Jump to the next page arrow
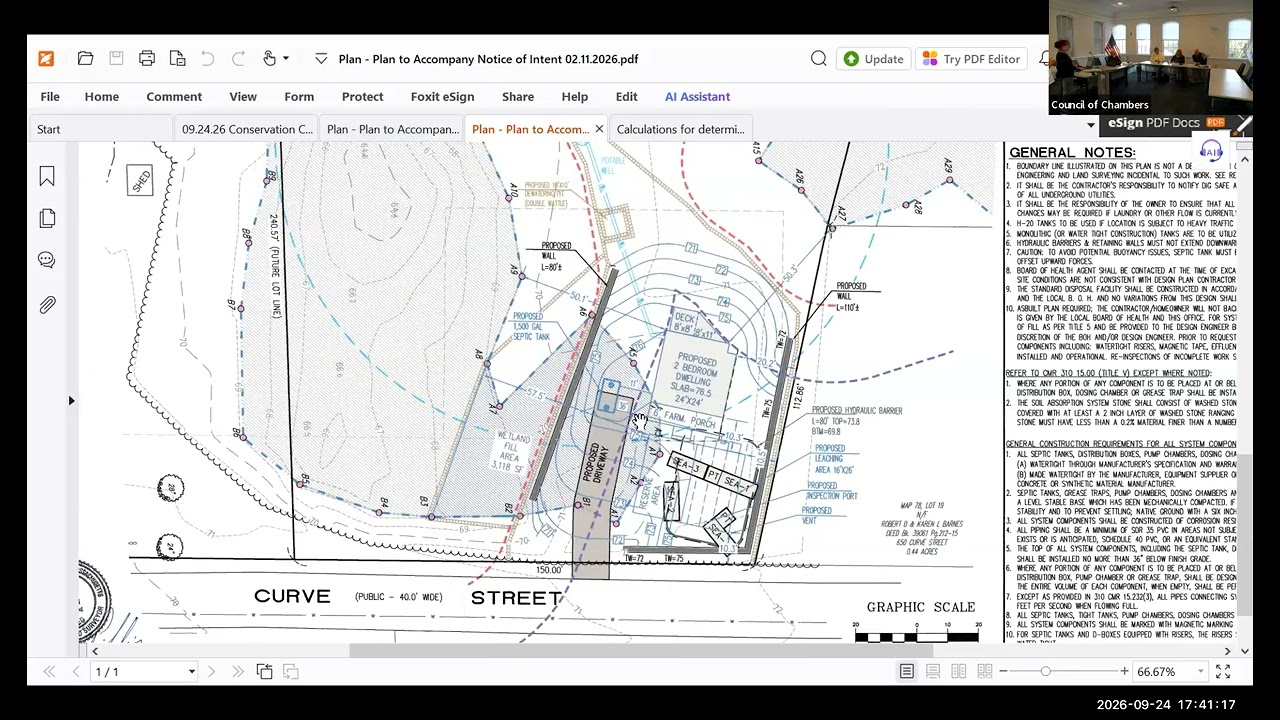1280x720 pixels. (211, 672)
